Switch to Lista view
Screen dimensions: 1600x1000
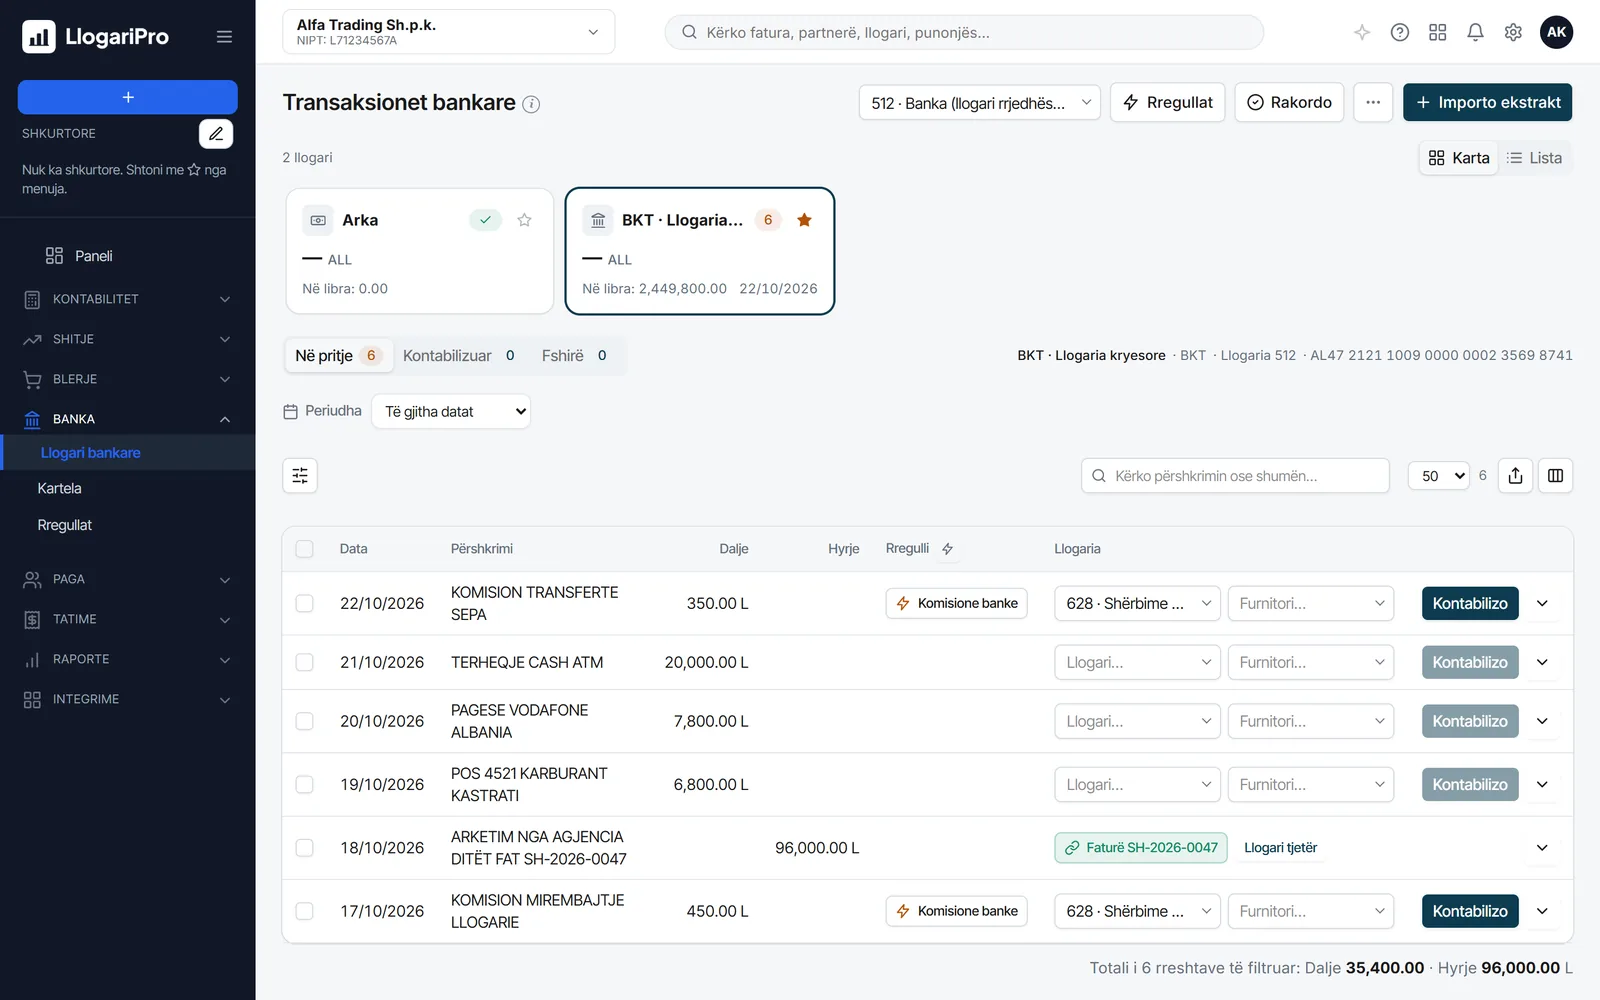point(1535,158)
